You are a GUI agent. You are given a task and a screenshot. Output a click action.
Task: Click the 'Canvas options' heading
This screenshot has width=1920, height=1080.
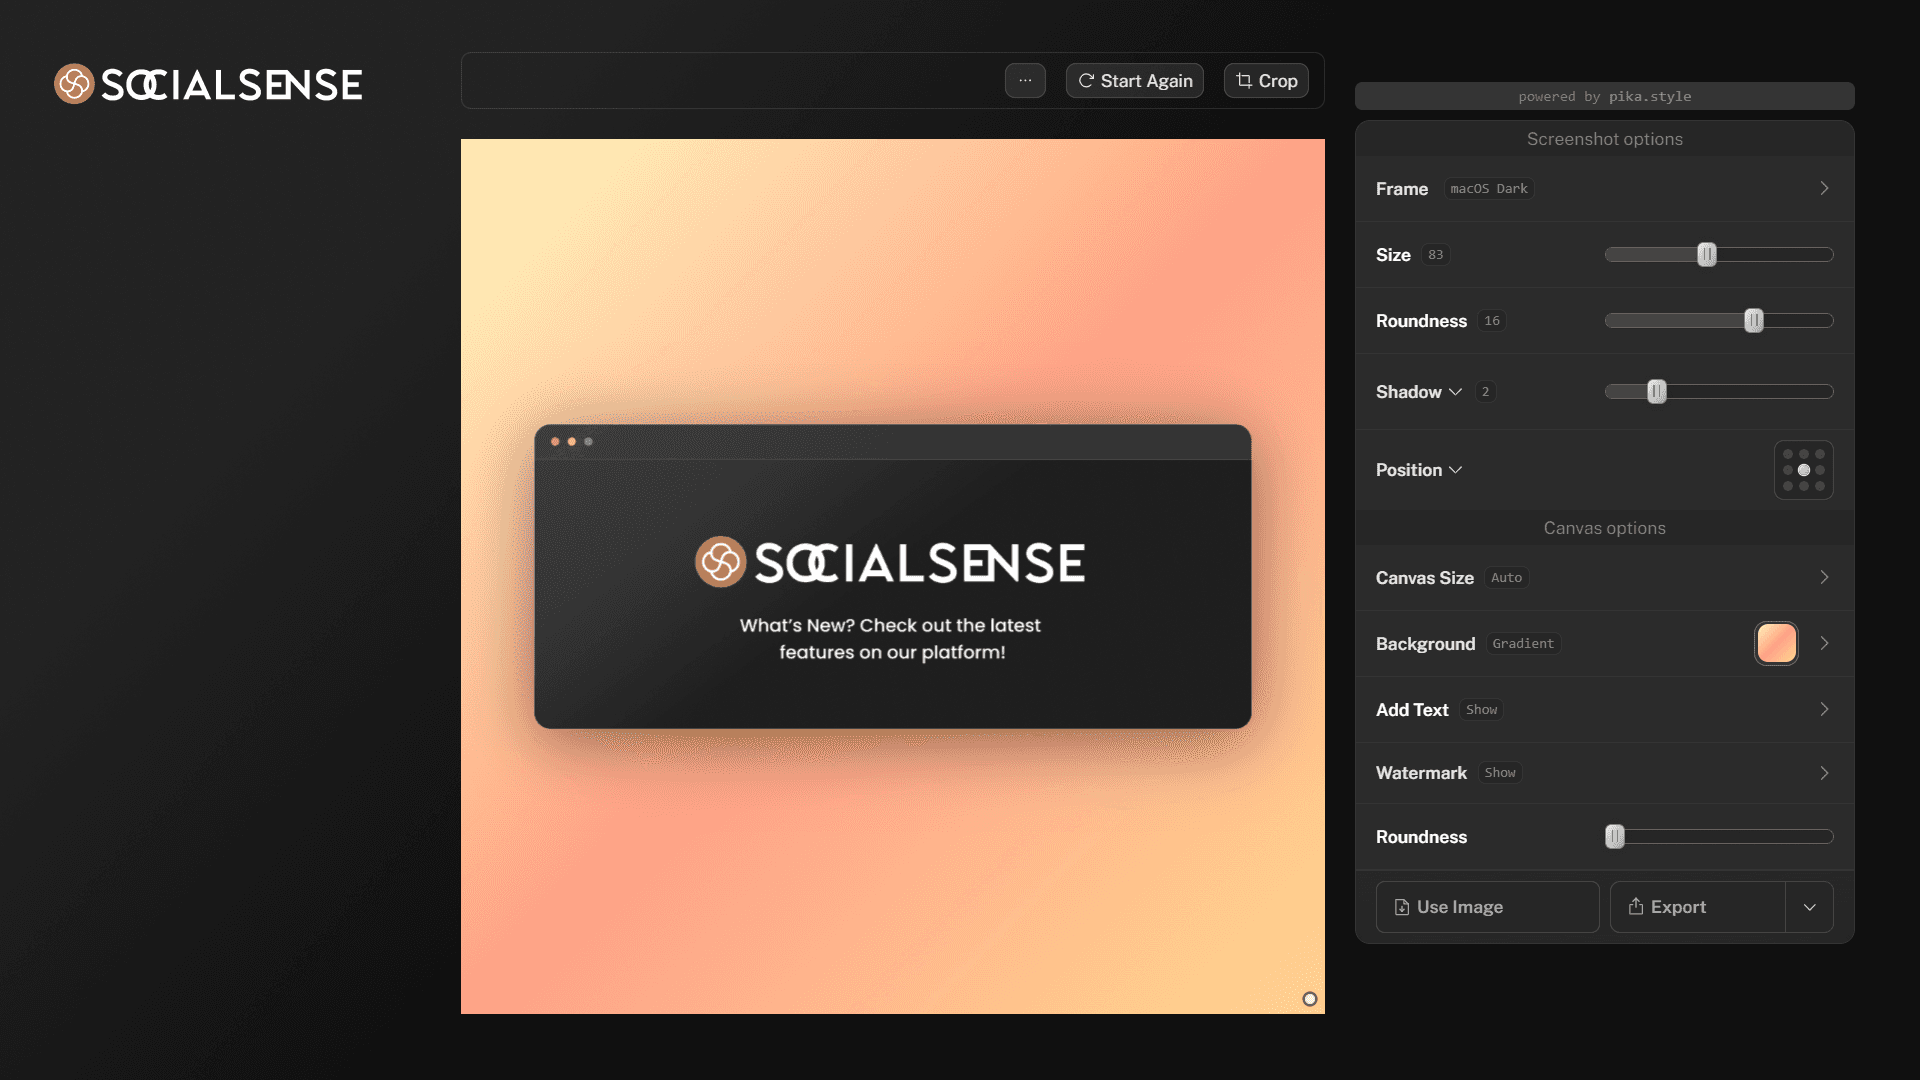pos(1604,528)
